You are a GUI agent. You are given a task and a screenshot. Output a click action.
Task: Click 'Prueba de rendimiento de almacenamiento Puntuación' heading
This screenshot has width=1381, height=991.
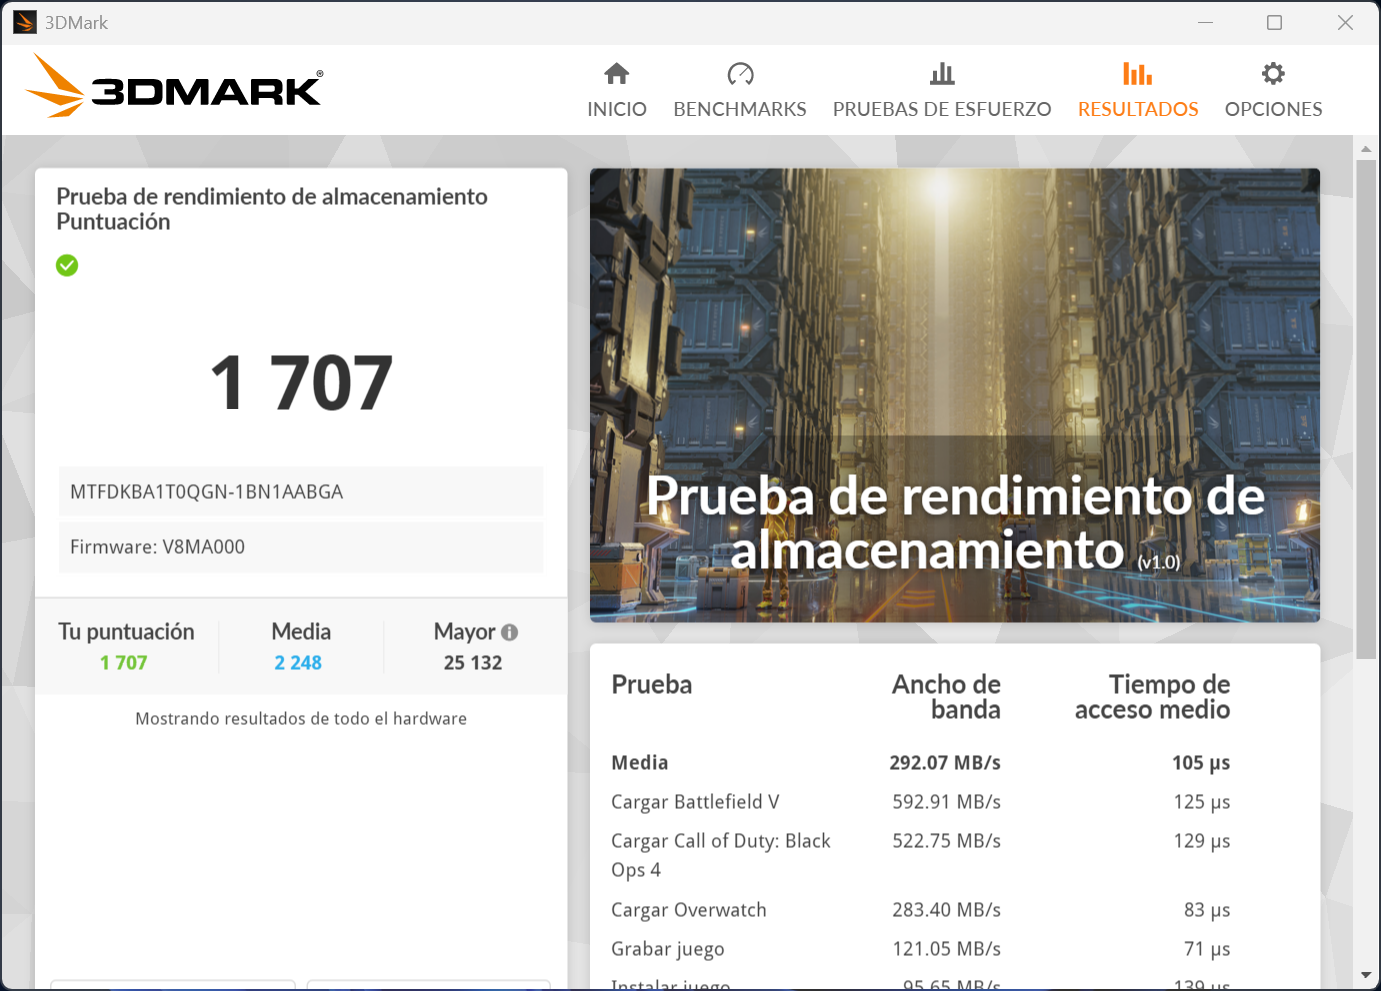coord(272,209)
